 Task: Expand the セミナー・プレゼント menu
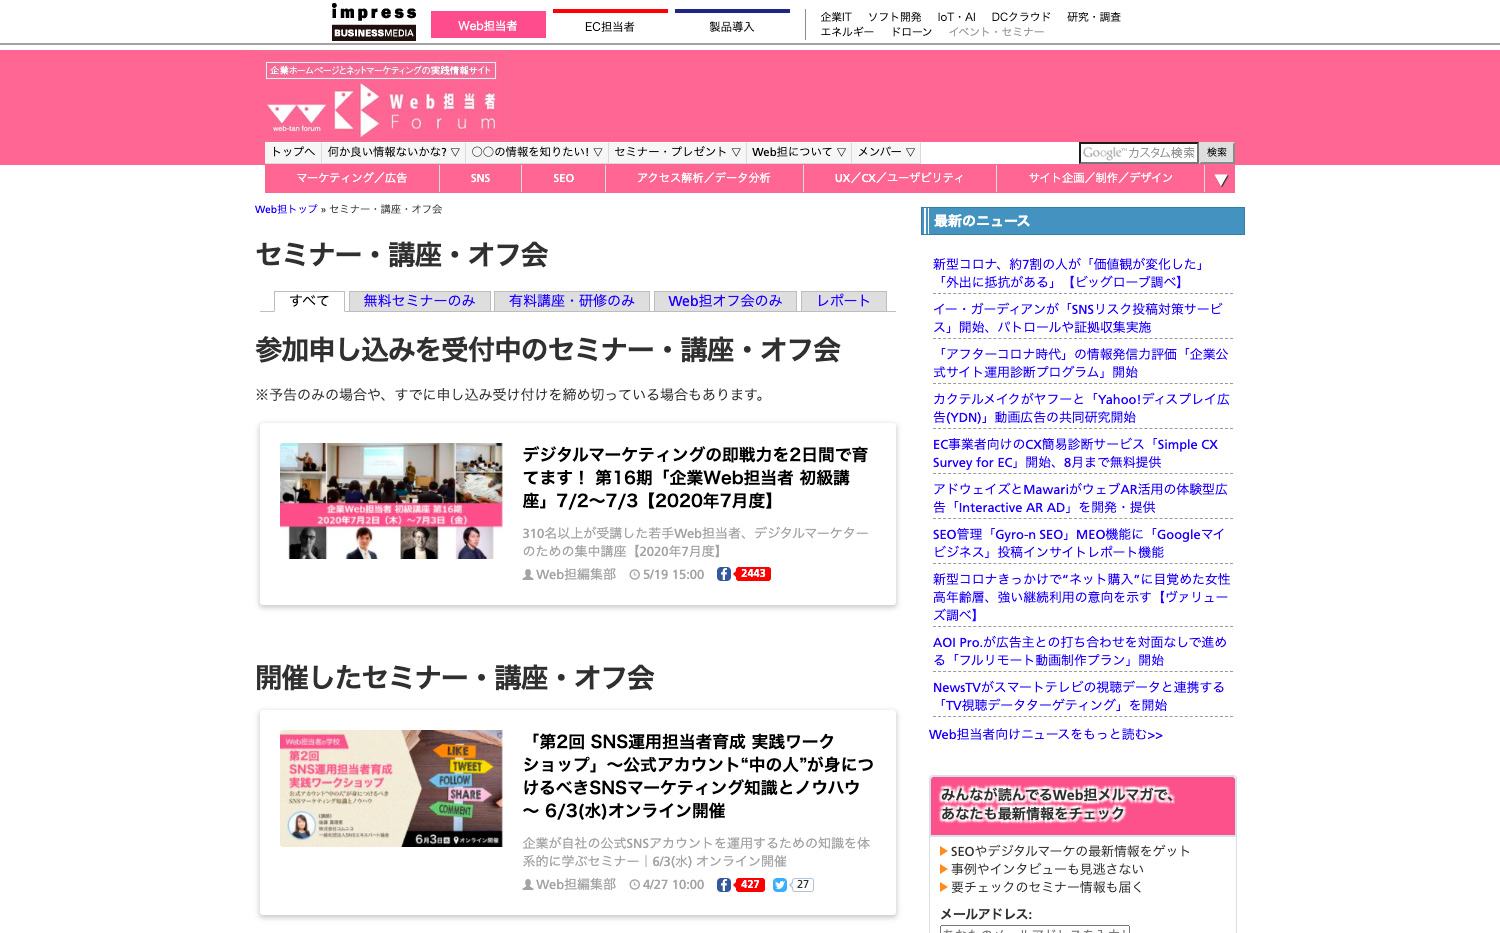click(677, 152)
